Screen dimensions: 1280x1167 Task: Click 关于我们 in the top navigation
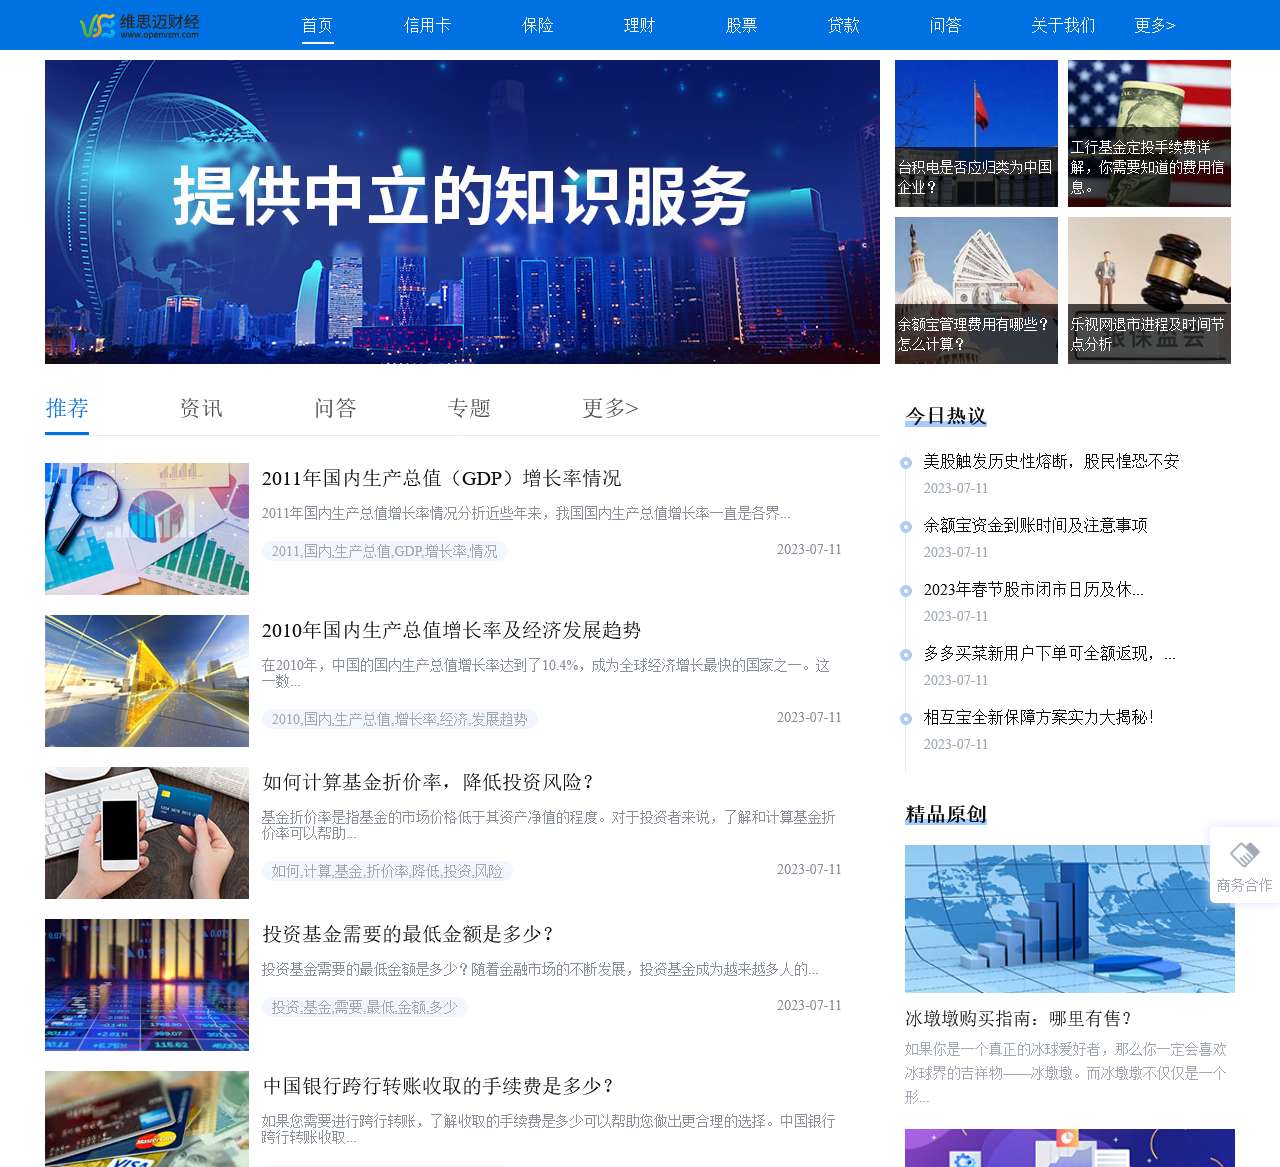coord(1062,27)
